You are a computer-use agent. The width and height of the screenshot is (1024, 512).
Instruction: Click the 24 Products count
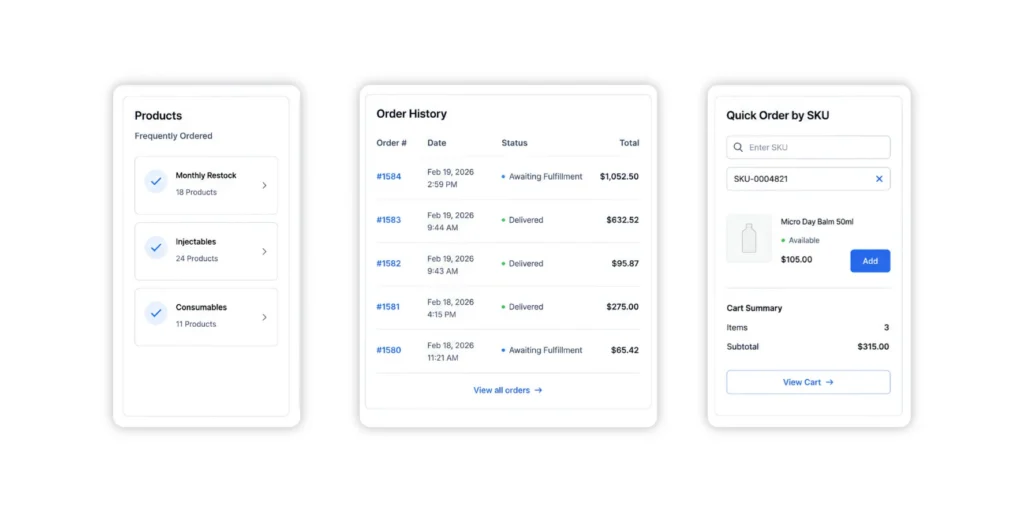(x=197, y=259)
